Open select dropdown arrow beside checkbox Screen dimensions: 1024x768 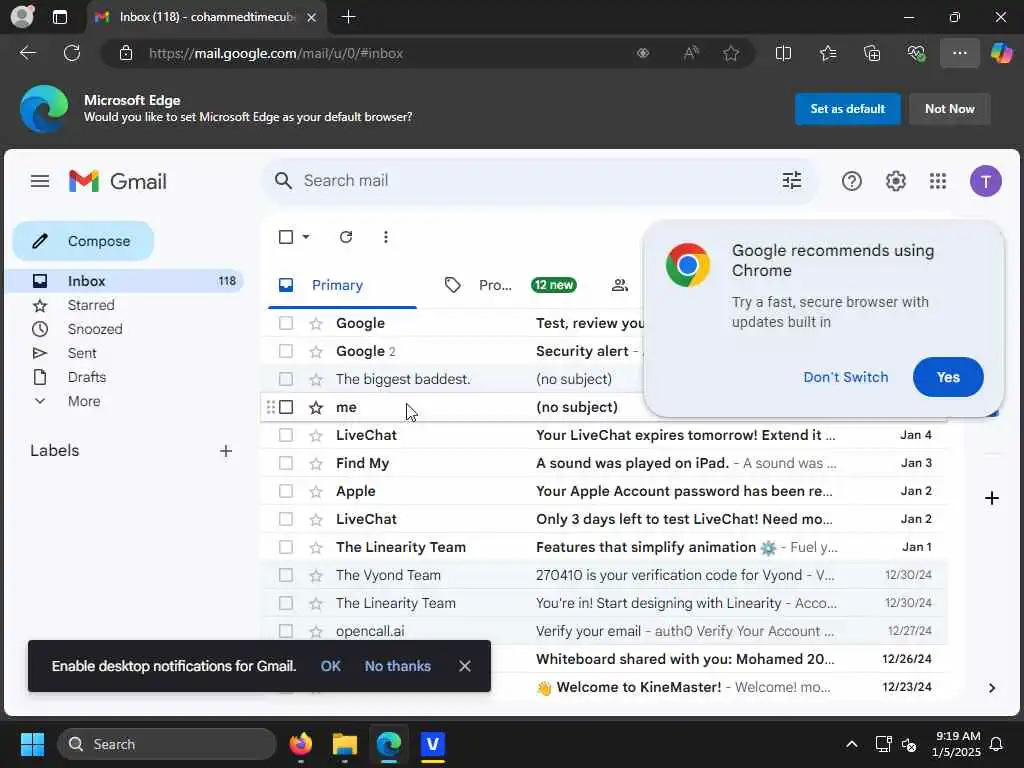click(306, 237)
